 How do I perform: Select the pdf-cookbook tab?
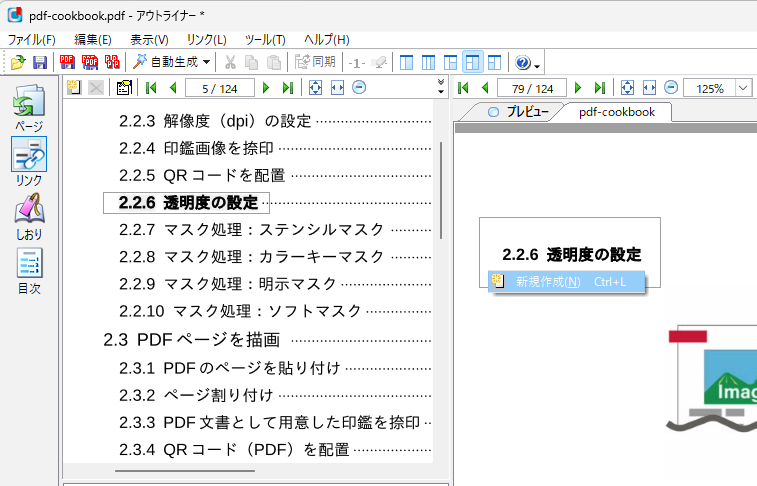click(616, 112)
